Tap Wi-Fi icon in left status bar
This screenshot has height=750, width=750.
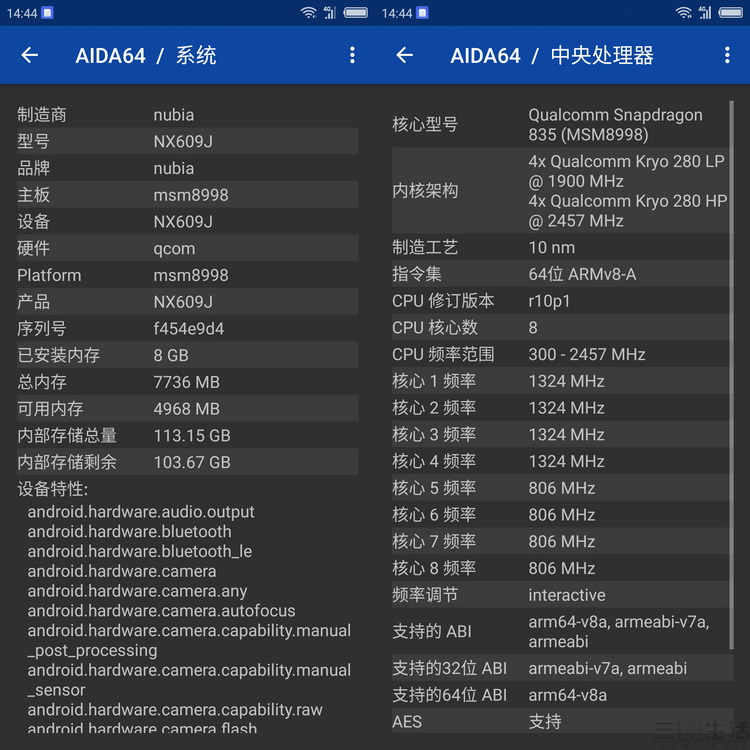point(309,12)
